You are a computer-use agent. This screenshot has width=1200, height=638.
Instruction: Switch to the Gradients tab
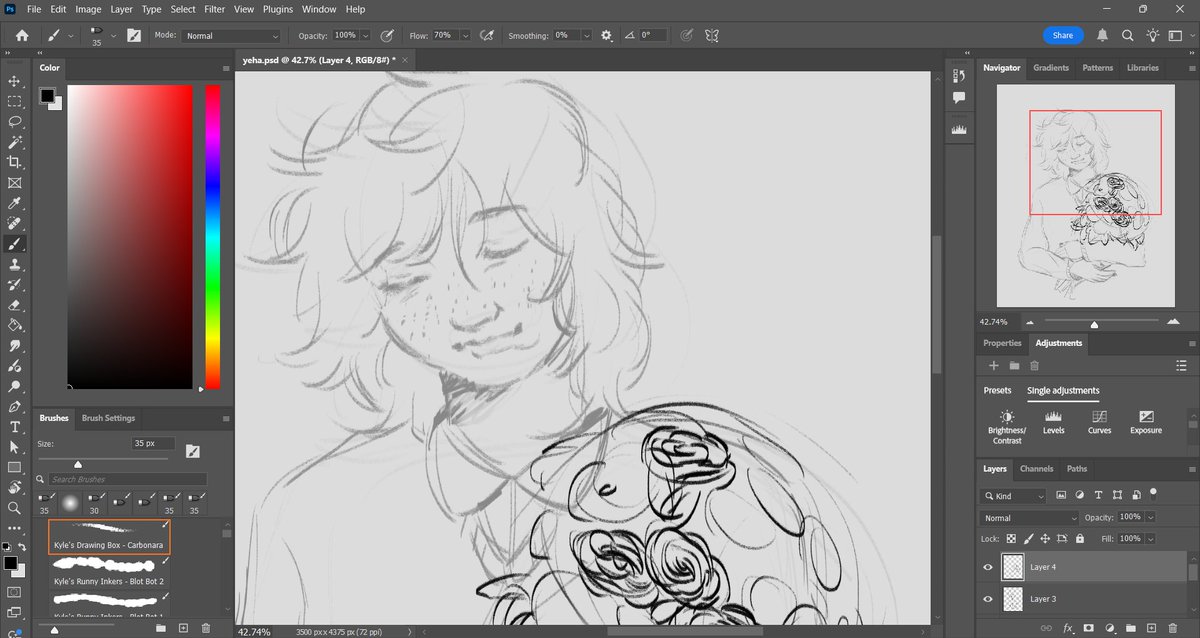[1051, 68]
